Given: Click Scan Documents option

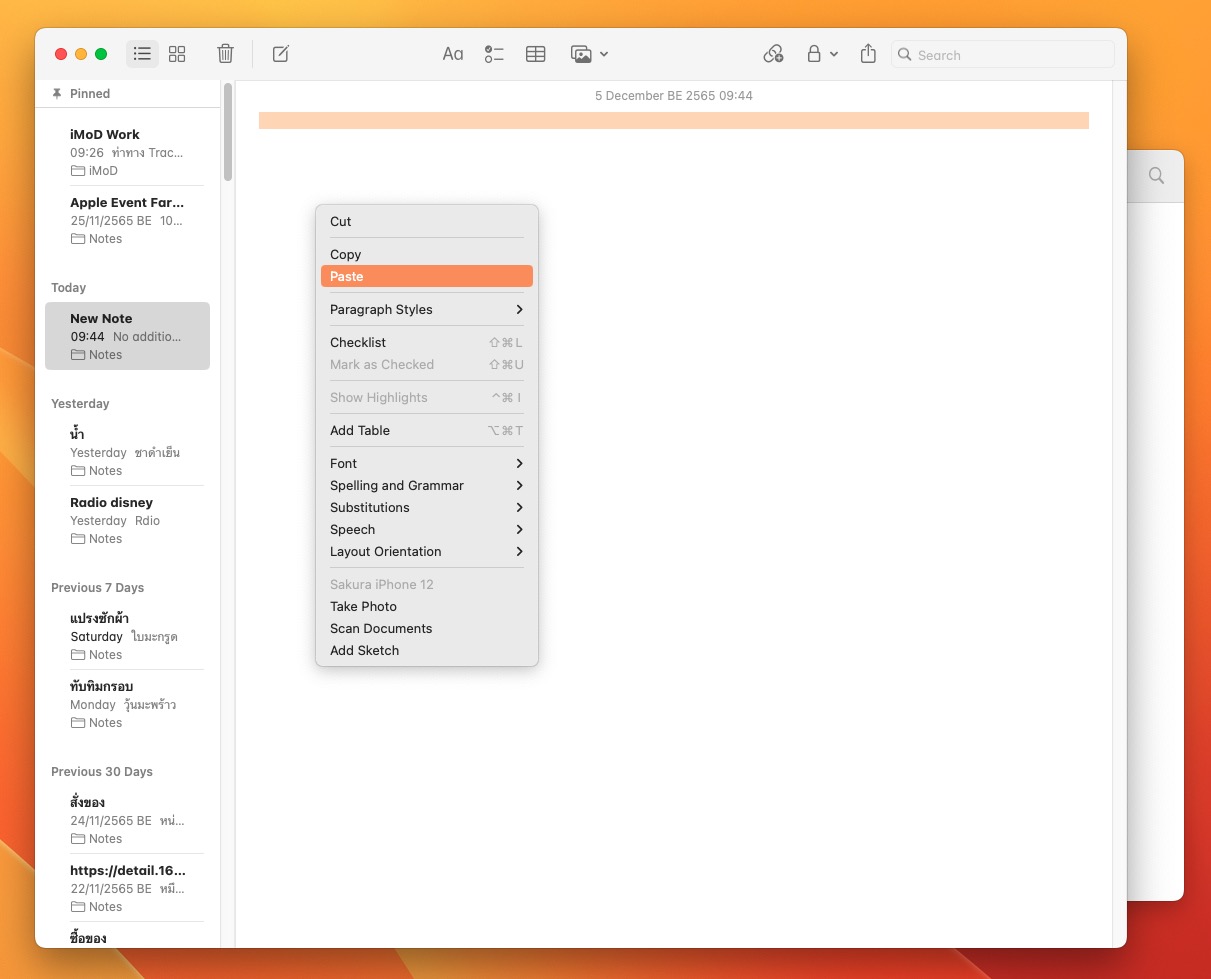Looking at the screenshot, I should pos(381,628).
